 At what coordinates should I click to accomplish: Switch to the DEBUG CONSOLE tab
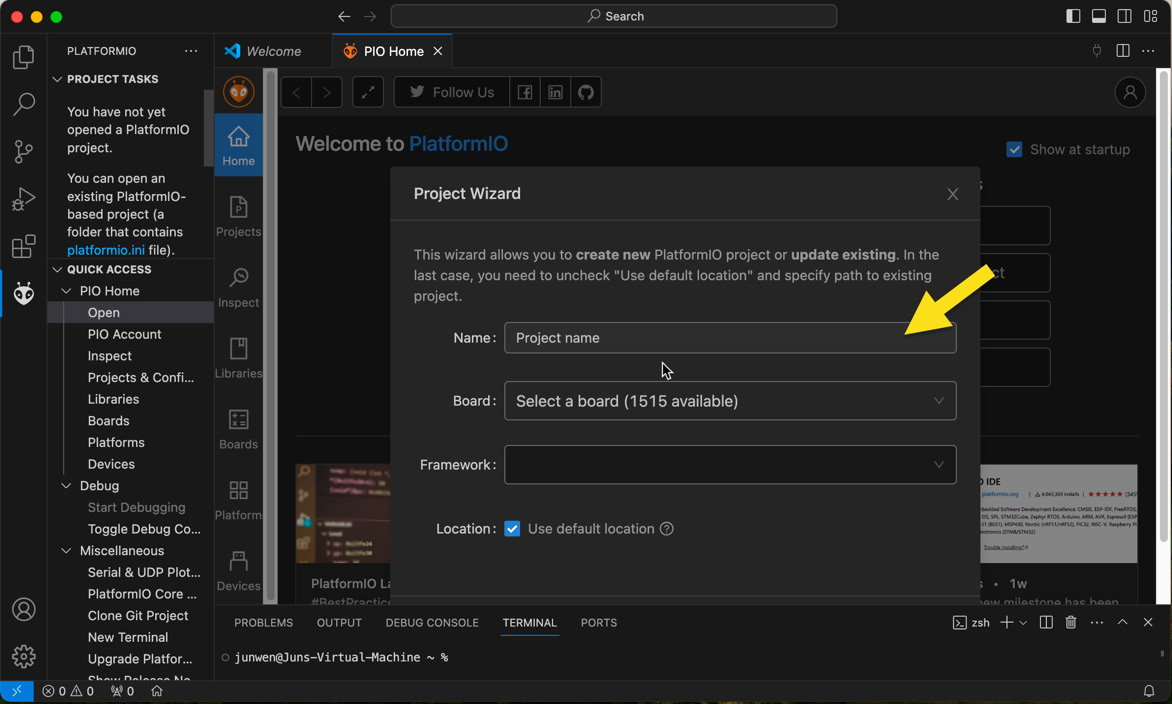[x=432, y=623]
